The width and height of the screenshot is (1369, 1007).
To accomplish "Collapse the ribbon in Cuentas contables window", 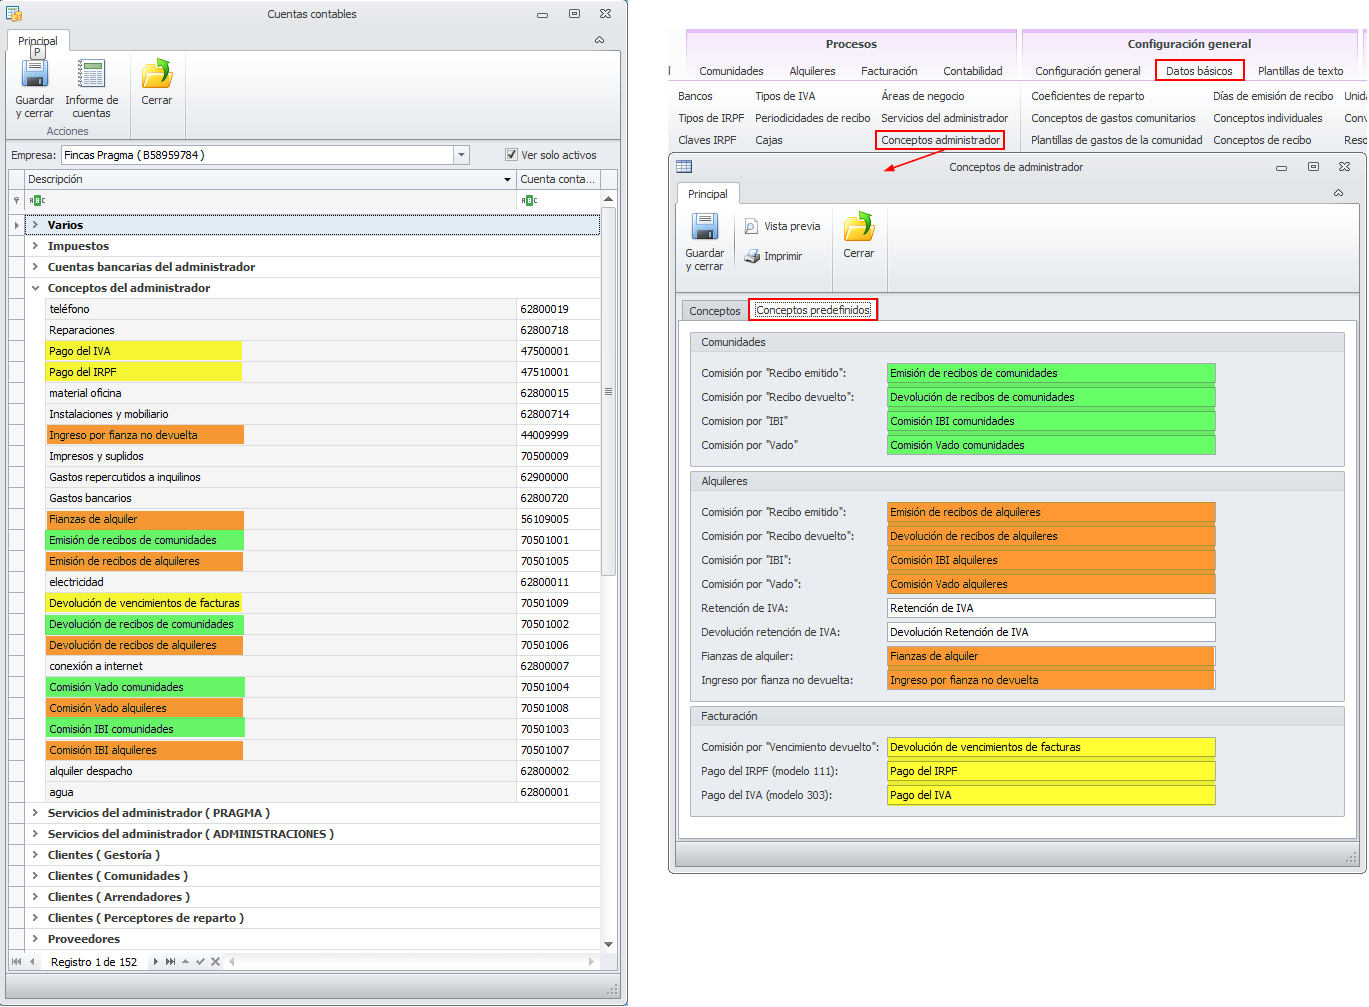I will pyautogui.click(x=599, y=40).
